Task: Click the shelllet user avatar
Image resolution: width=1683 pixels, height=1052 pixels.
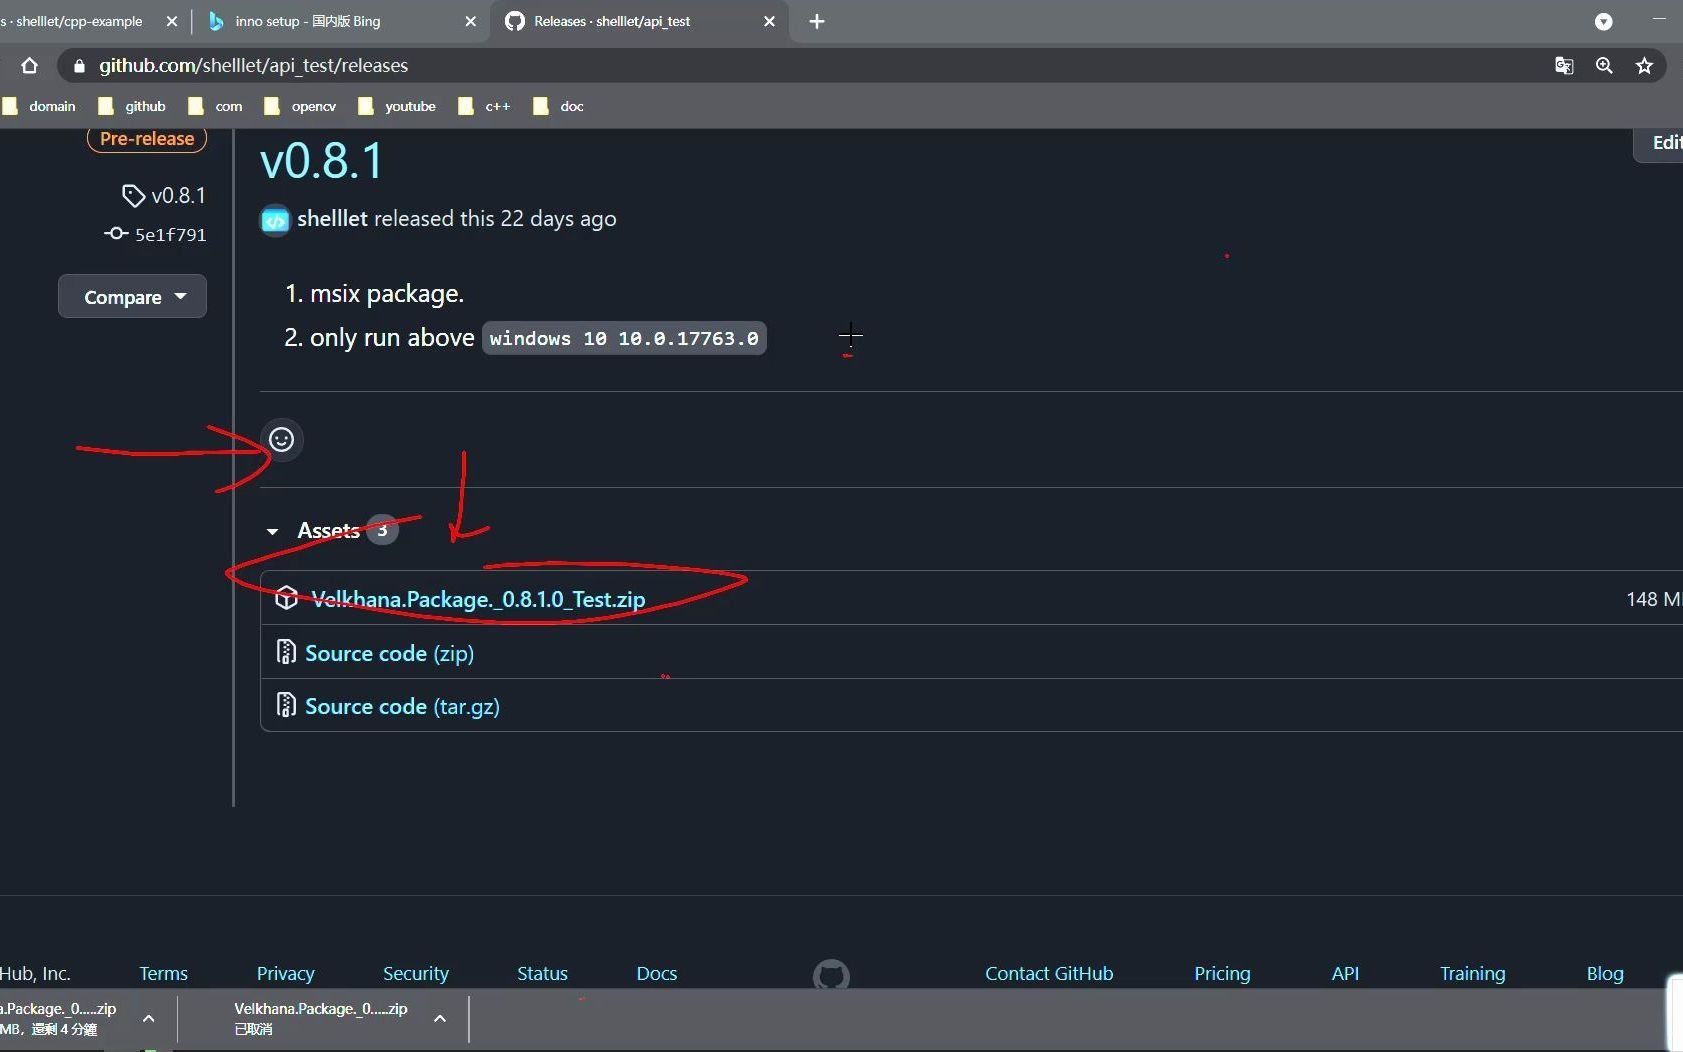Action: pyautogui.click(x=275, y=219)
